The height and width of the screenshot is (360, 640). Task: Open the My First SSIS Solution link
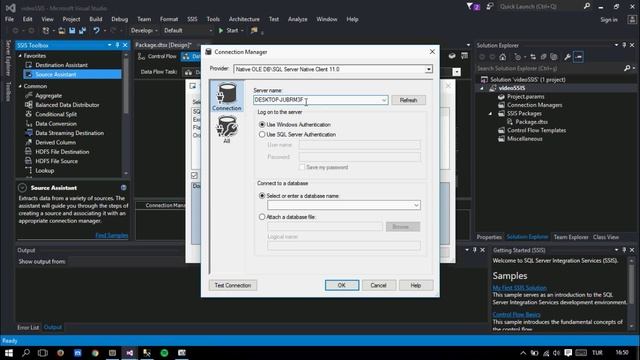[x=519, y=288]
